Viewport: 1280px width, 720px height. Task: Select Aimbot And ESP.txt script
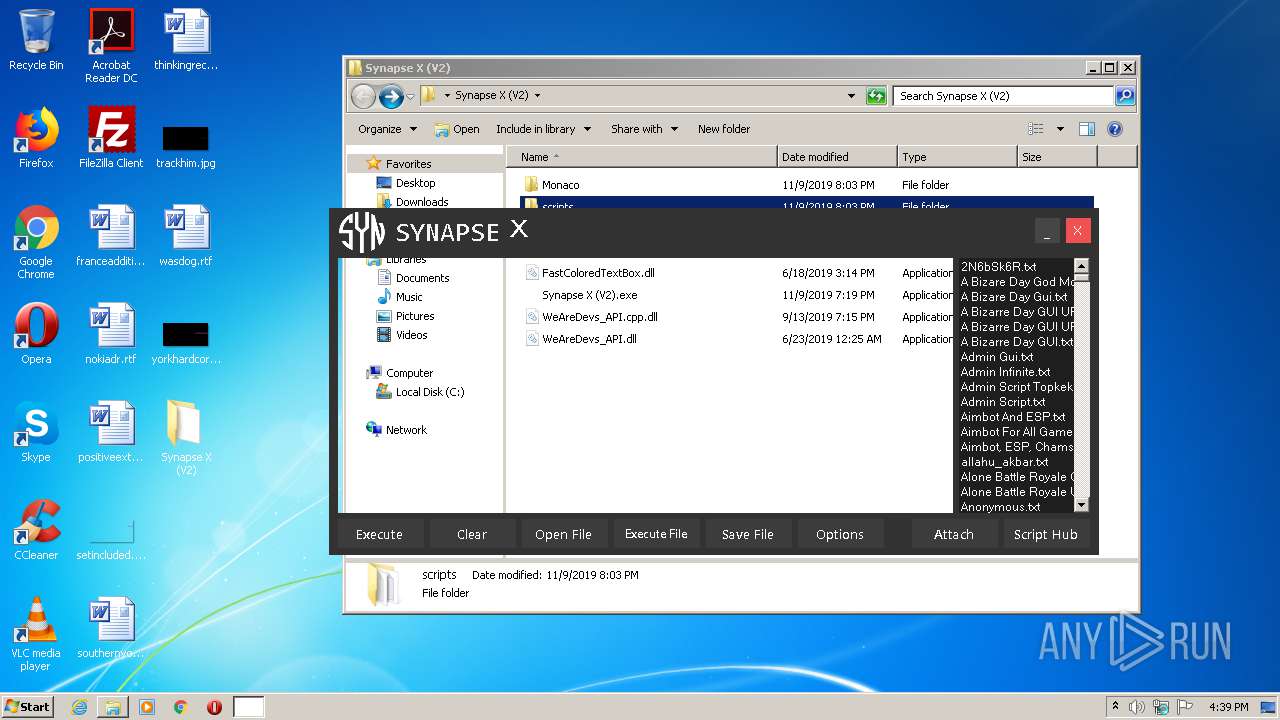tap(1014, 417)
